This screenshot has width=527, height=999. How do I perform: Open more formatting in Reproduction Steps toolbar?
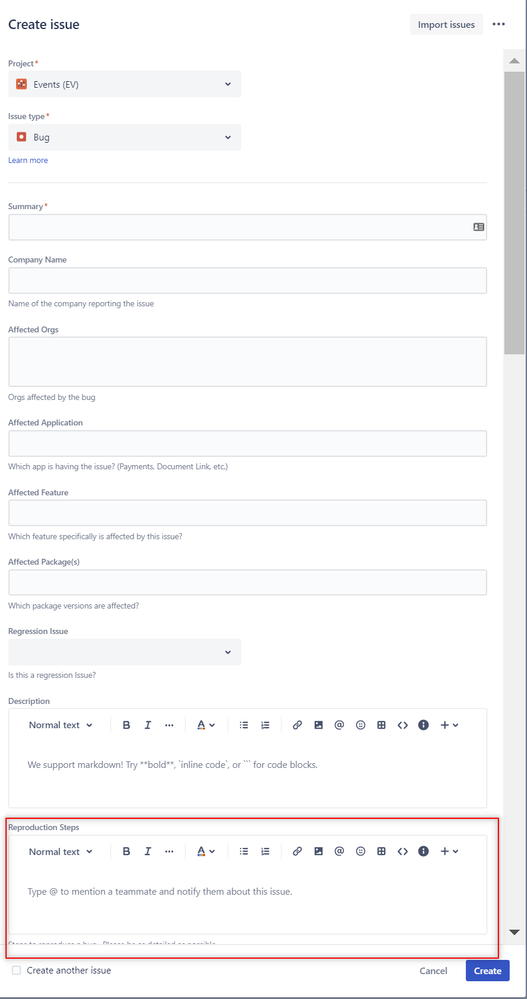click(x=169, y=851)
